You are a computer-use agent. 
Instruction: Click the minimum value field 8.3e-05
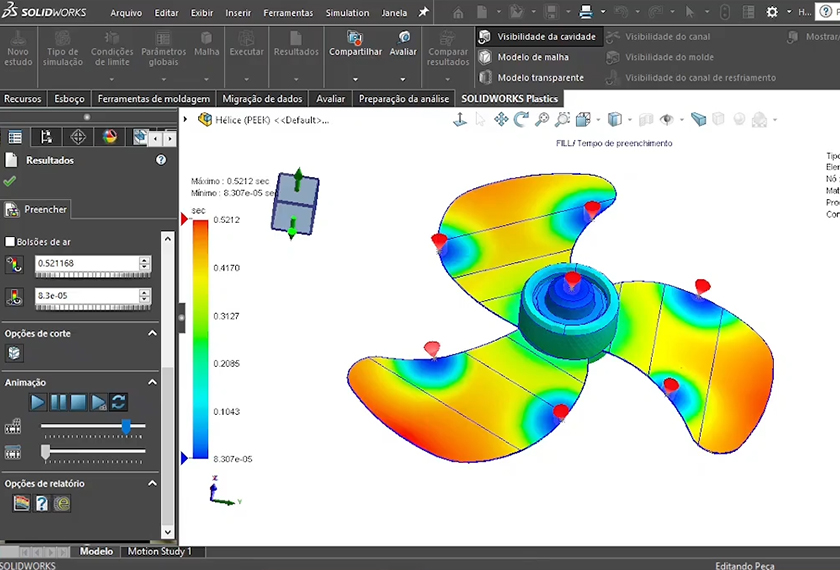pos(87,296)
